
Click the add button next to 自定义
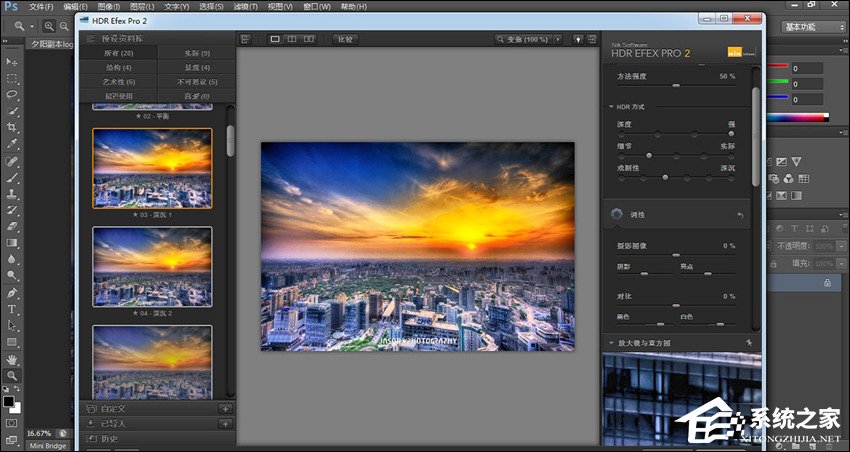(x=224, y=409)
